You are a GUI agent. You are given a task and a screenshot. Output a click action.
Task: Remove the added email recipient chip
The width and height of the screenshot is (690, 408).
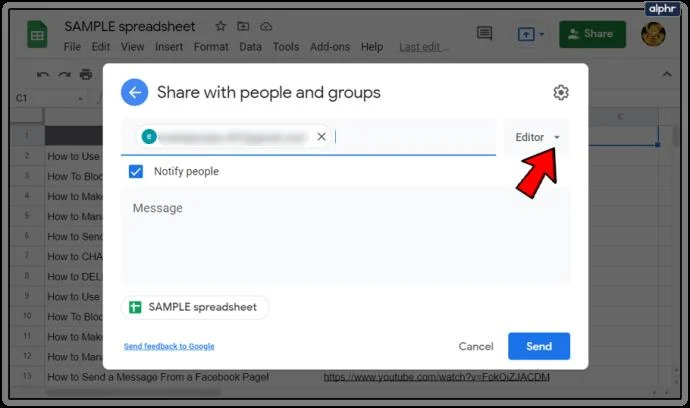[322, 137]
